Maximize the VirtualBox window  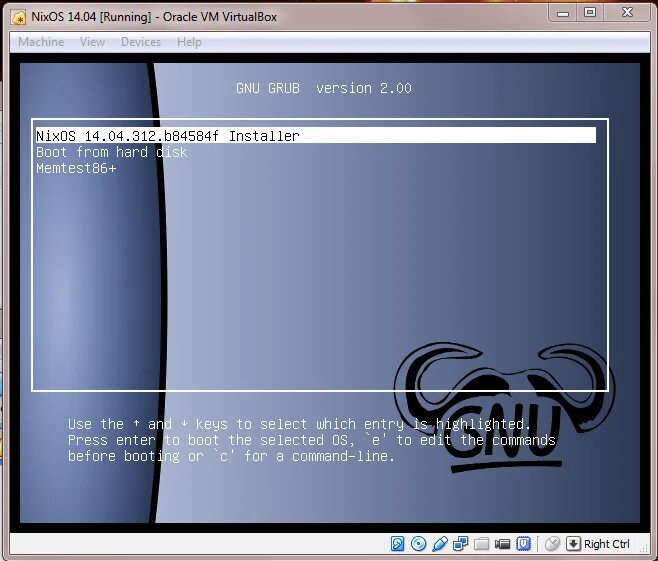coord(590,13)
